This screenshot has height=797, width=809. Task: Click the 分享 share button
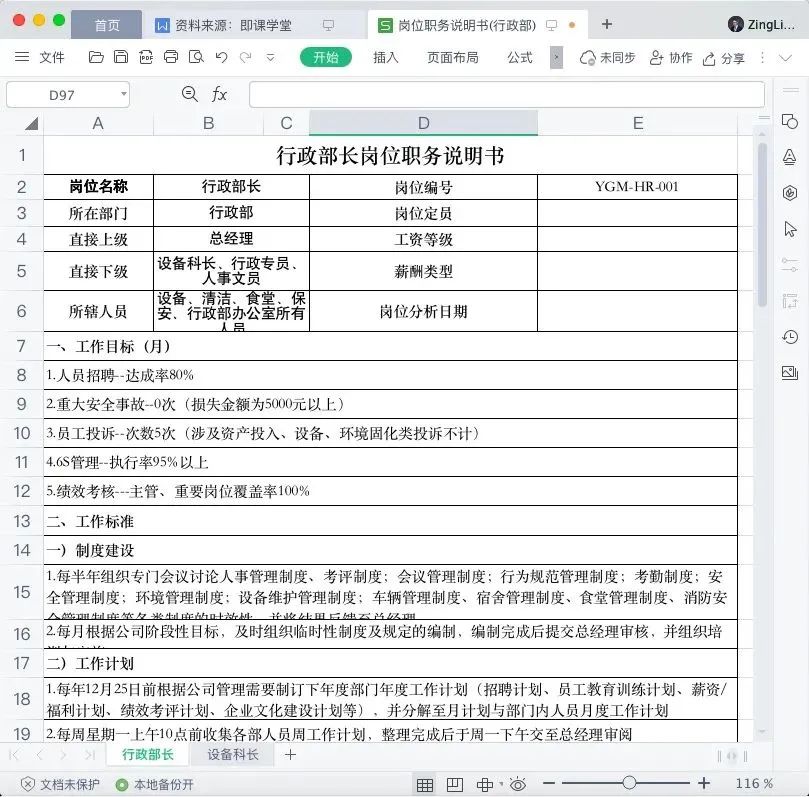click(x=723, y=58)
